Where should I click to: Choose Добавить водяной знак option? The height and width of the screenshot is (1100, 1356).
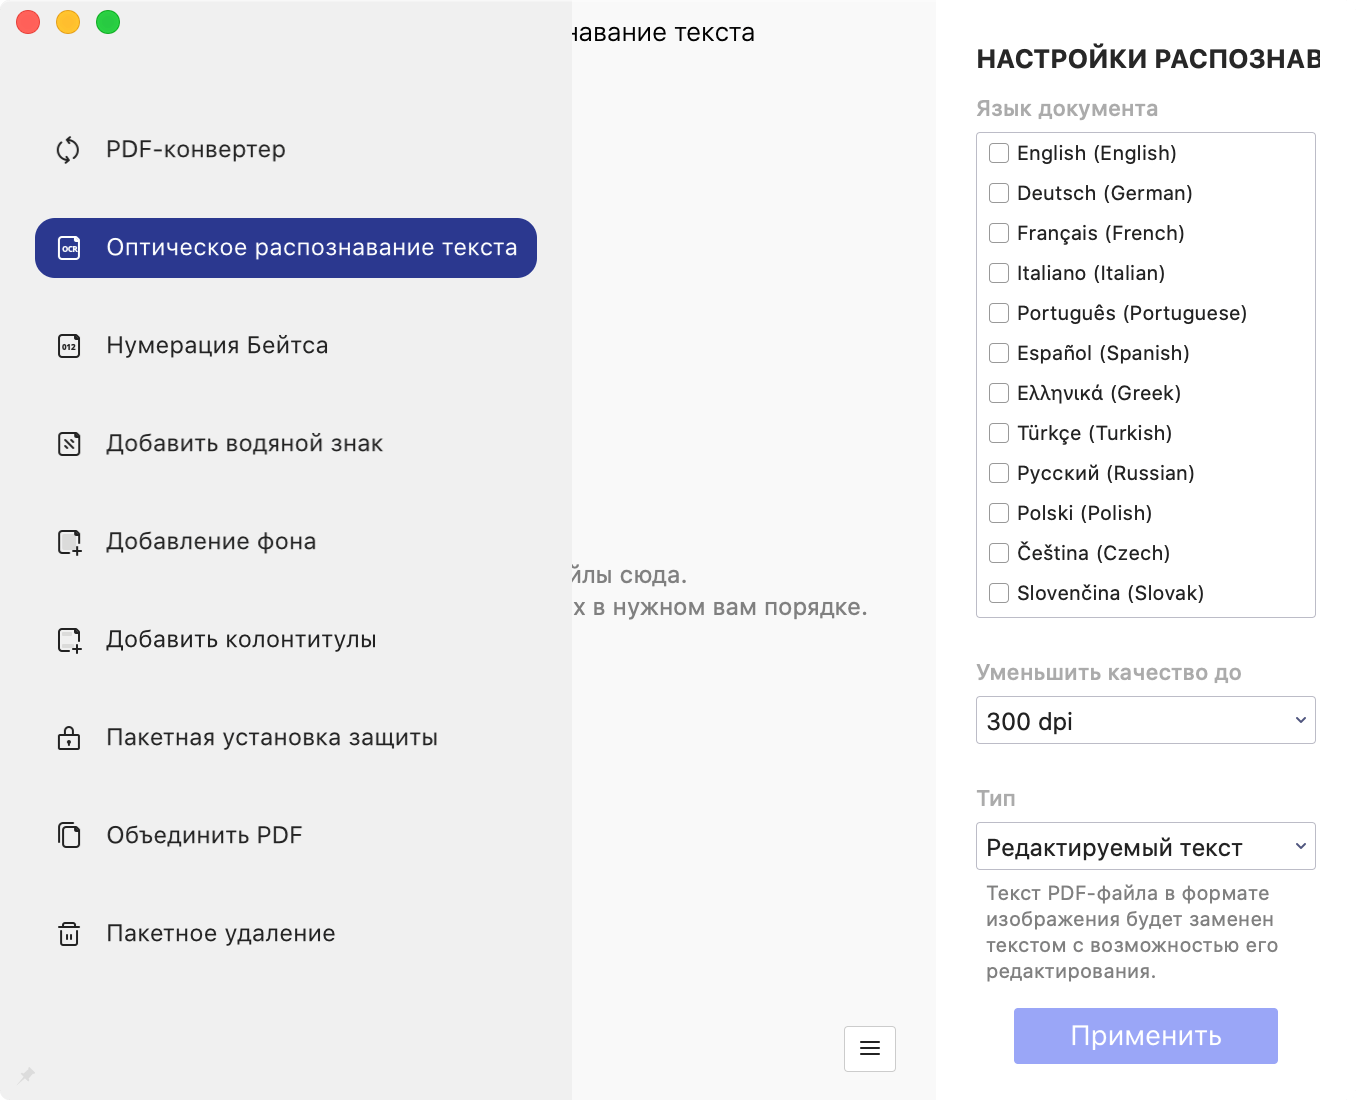coord(286,444)
